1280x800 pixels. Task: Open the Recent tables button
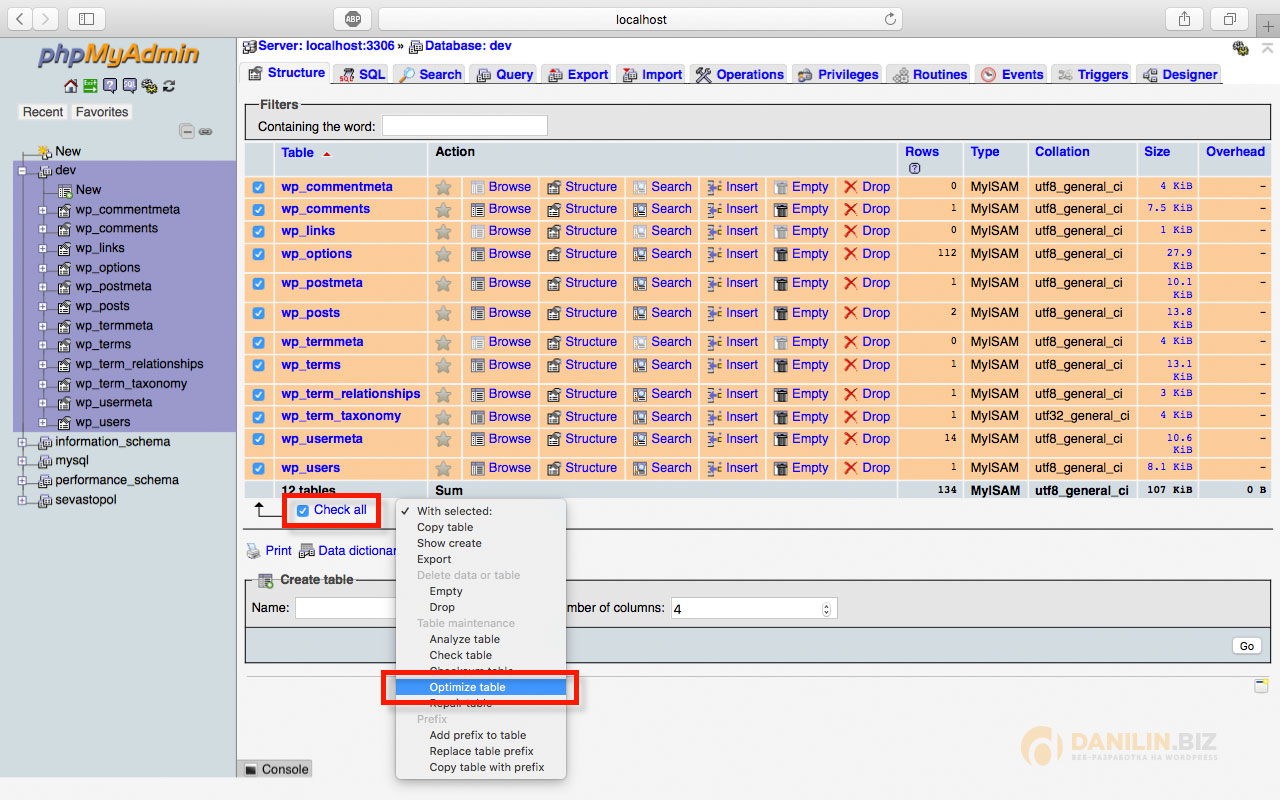click(x=43, y=112)
